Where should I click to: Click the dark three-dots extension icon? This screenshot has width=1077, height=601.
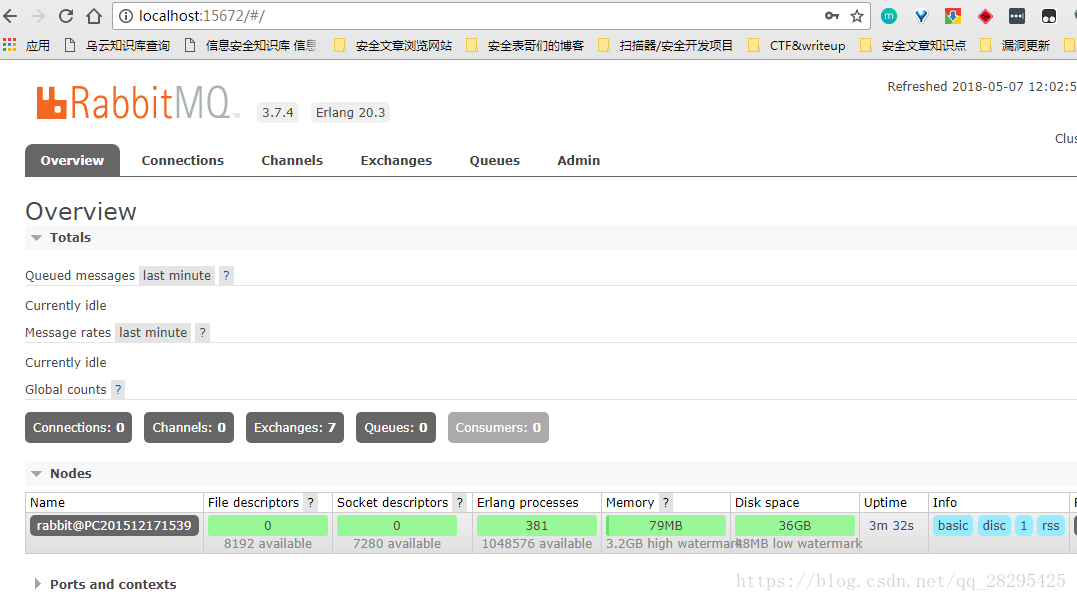pyautogui.click(x=1017, y=16)
